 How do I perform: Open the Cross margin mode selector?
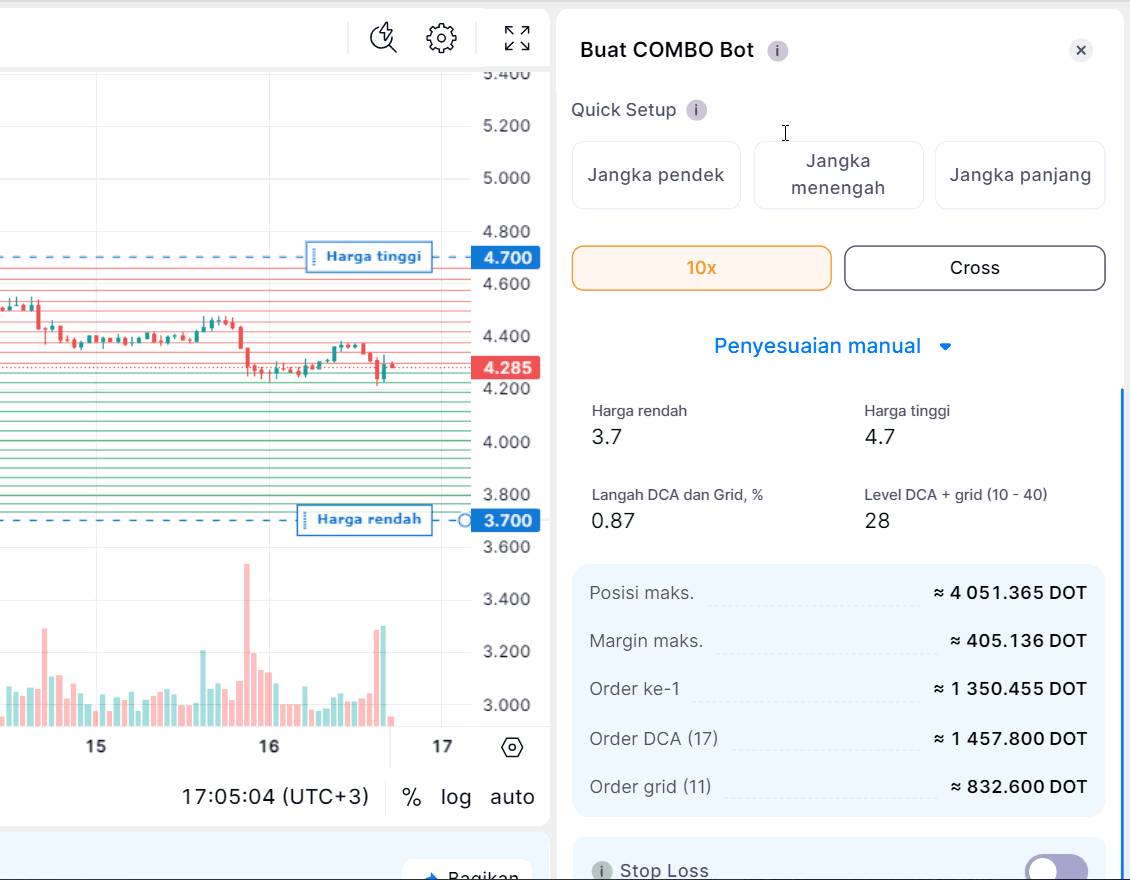coord(974,268)
